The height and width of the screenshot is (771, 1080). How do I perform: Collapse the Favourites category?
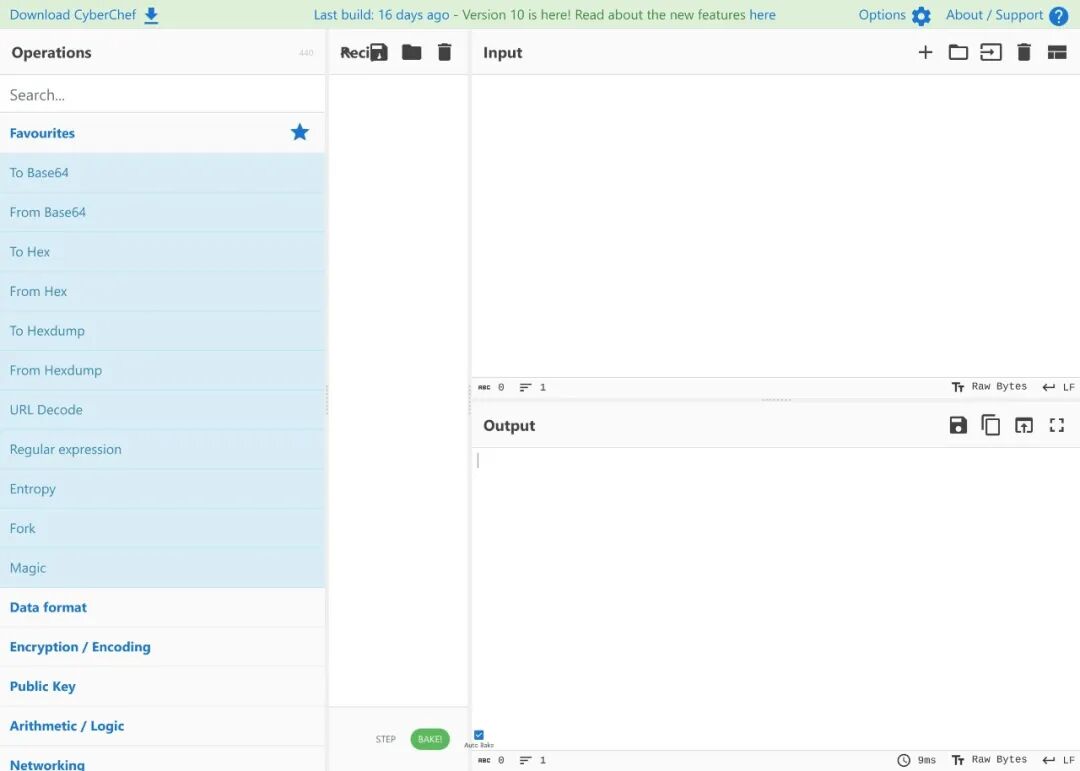pyautogui.click(x=163, y=133)
